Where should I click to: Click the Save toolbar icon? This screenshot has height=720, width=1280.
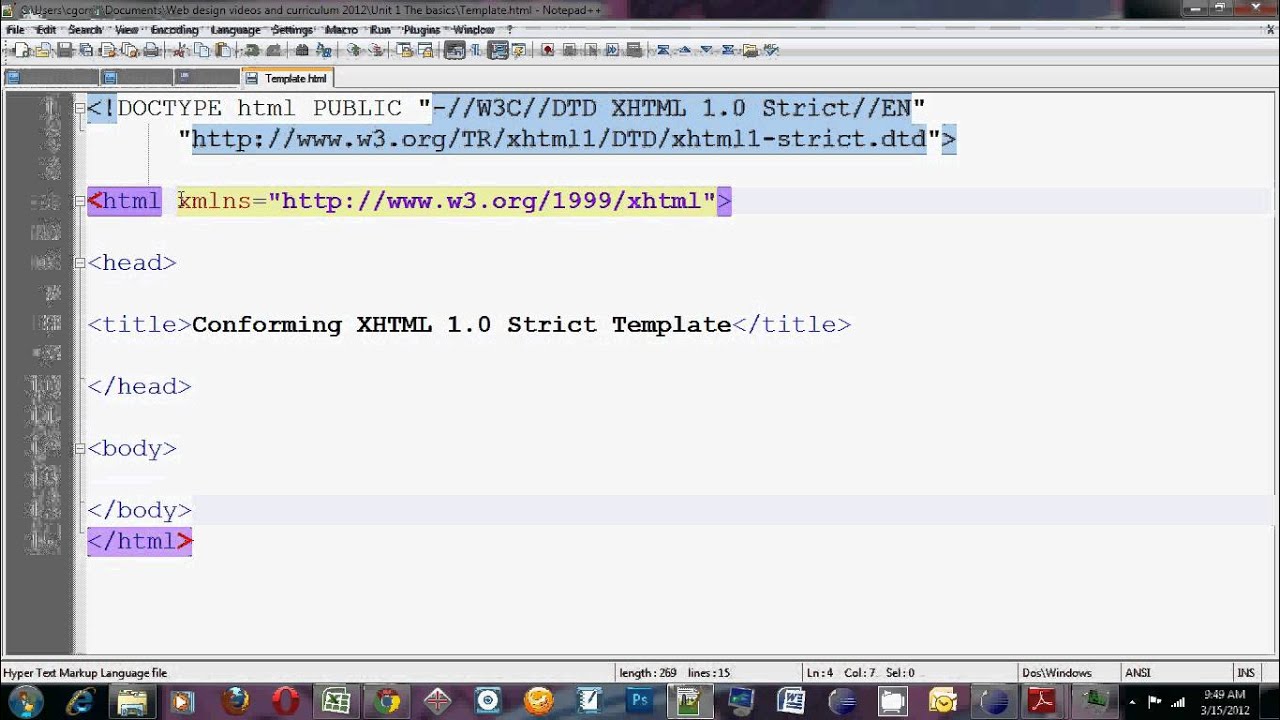(65, 50)
